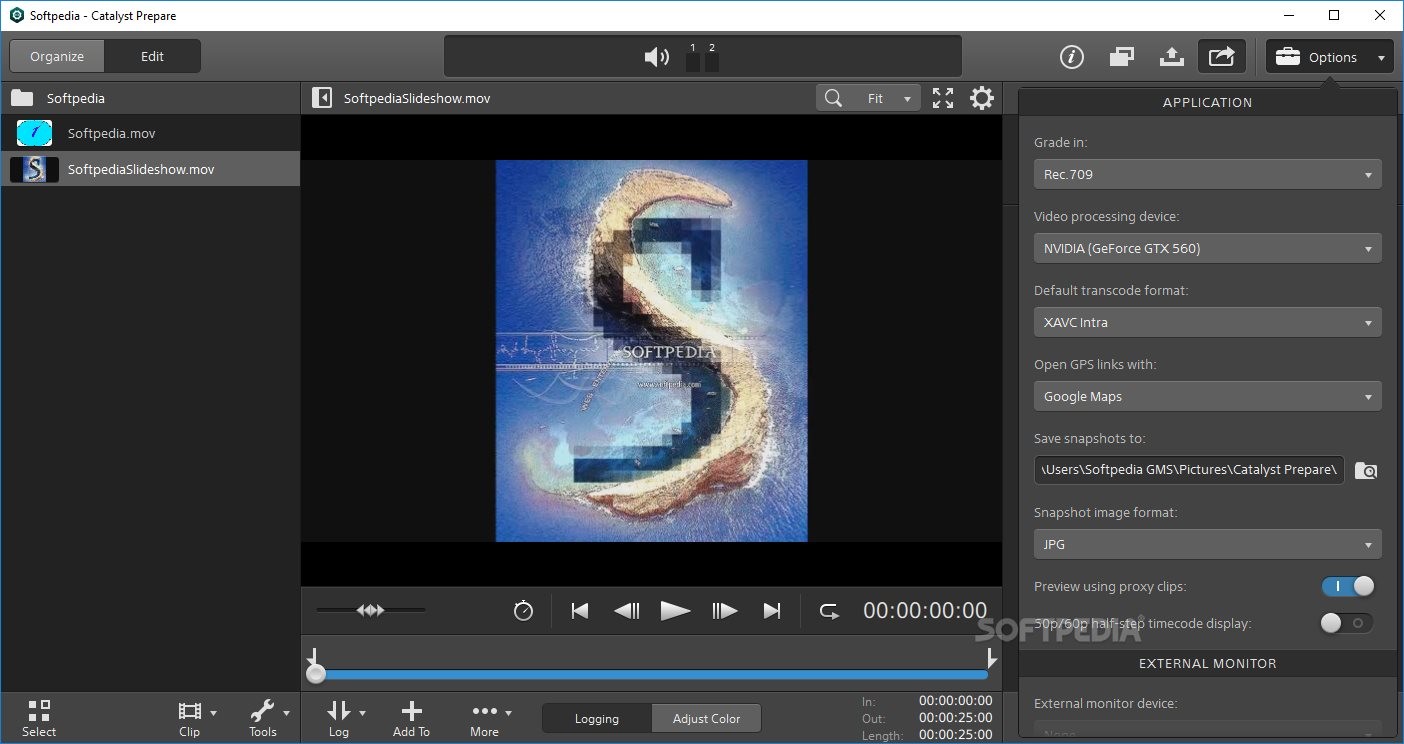Click the video preview image
The height and width of the screenshot is (744, 1404).
pos(651,351)
